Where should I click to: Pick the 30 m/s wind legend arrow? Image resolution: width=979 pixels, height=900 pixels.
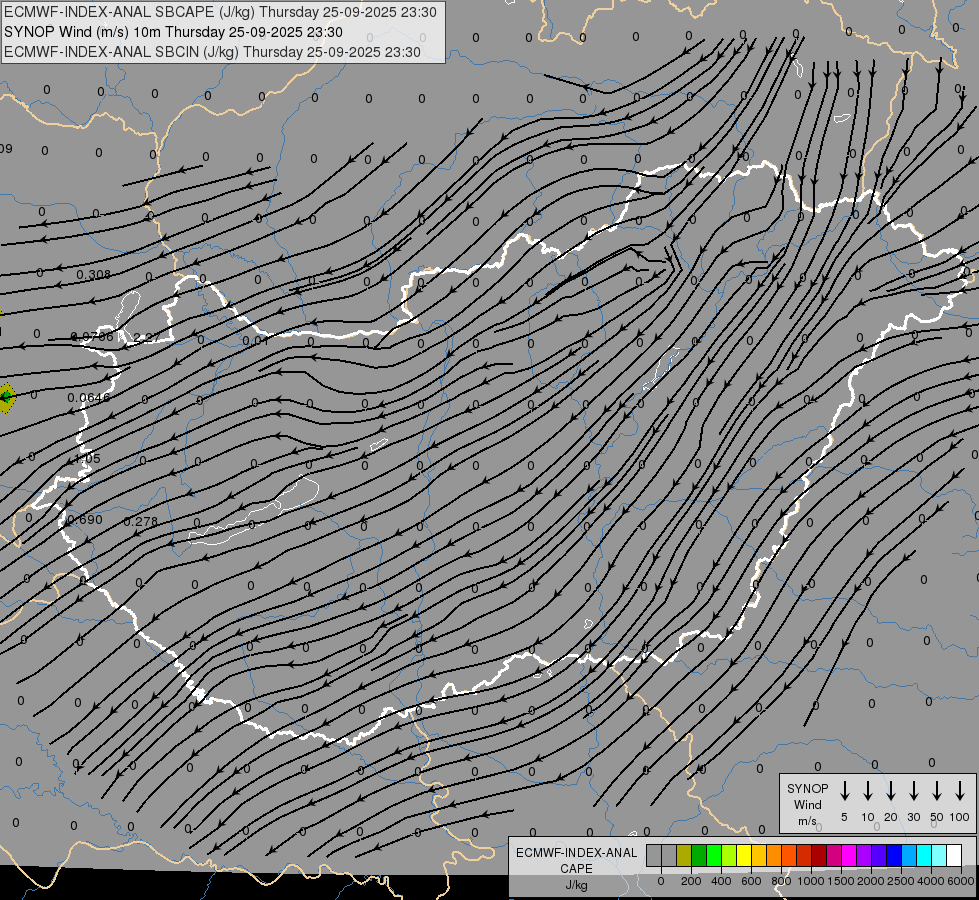pyautogui.click(x=914, y=791)
